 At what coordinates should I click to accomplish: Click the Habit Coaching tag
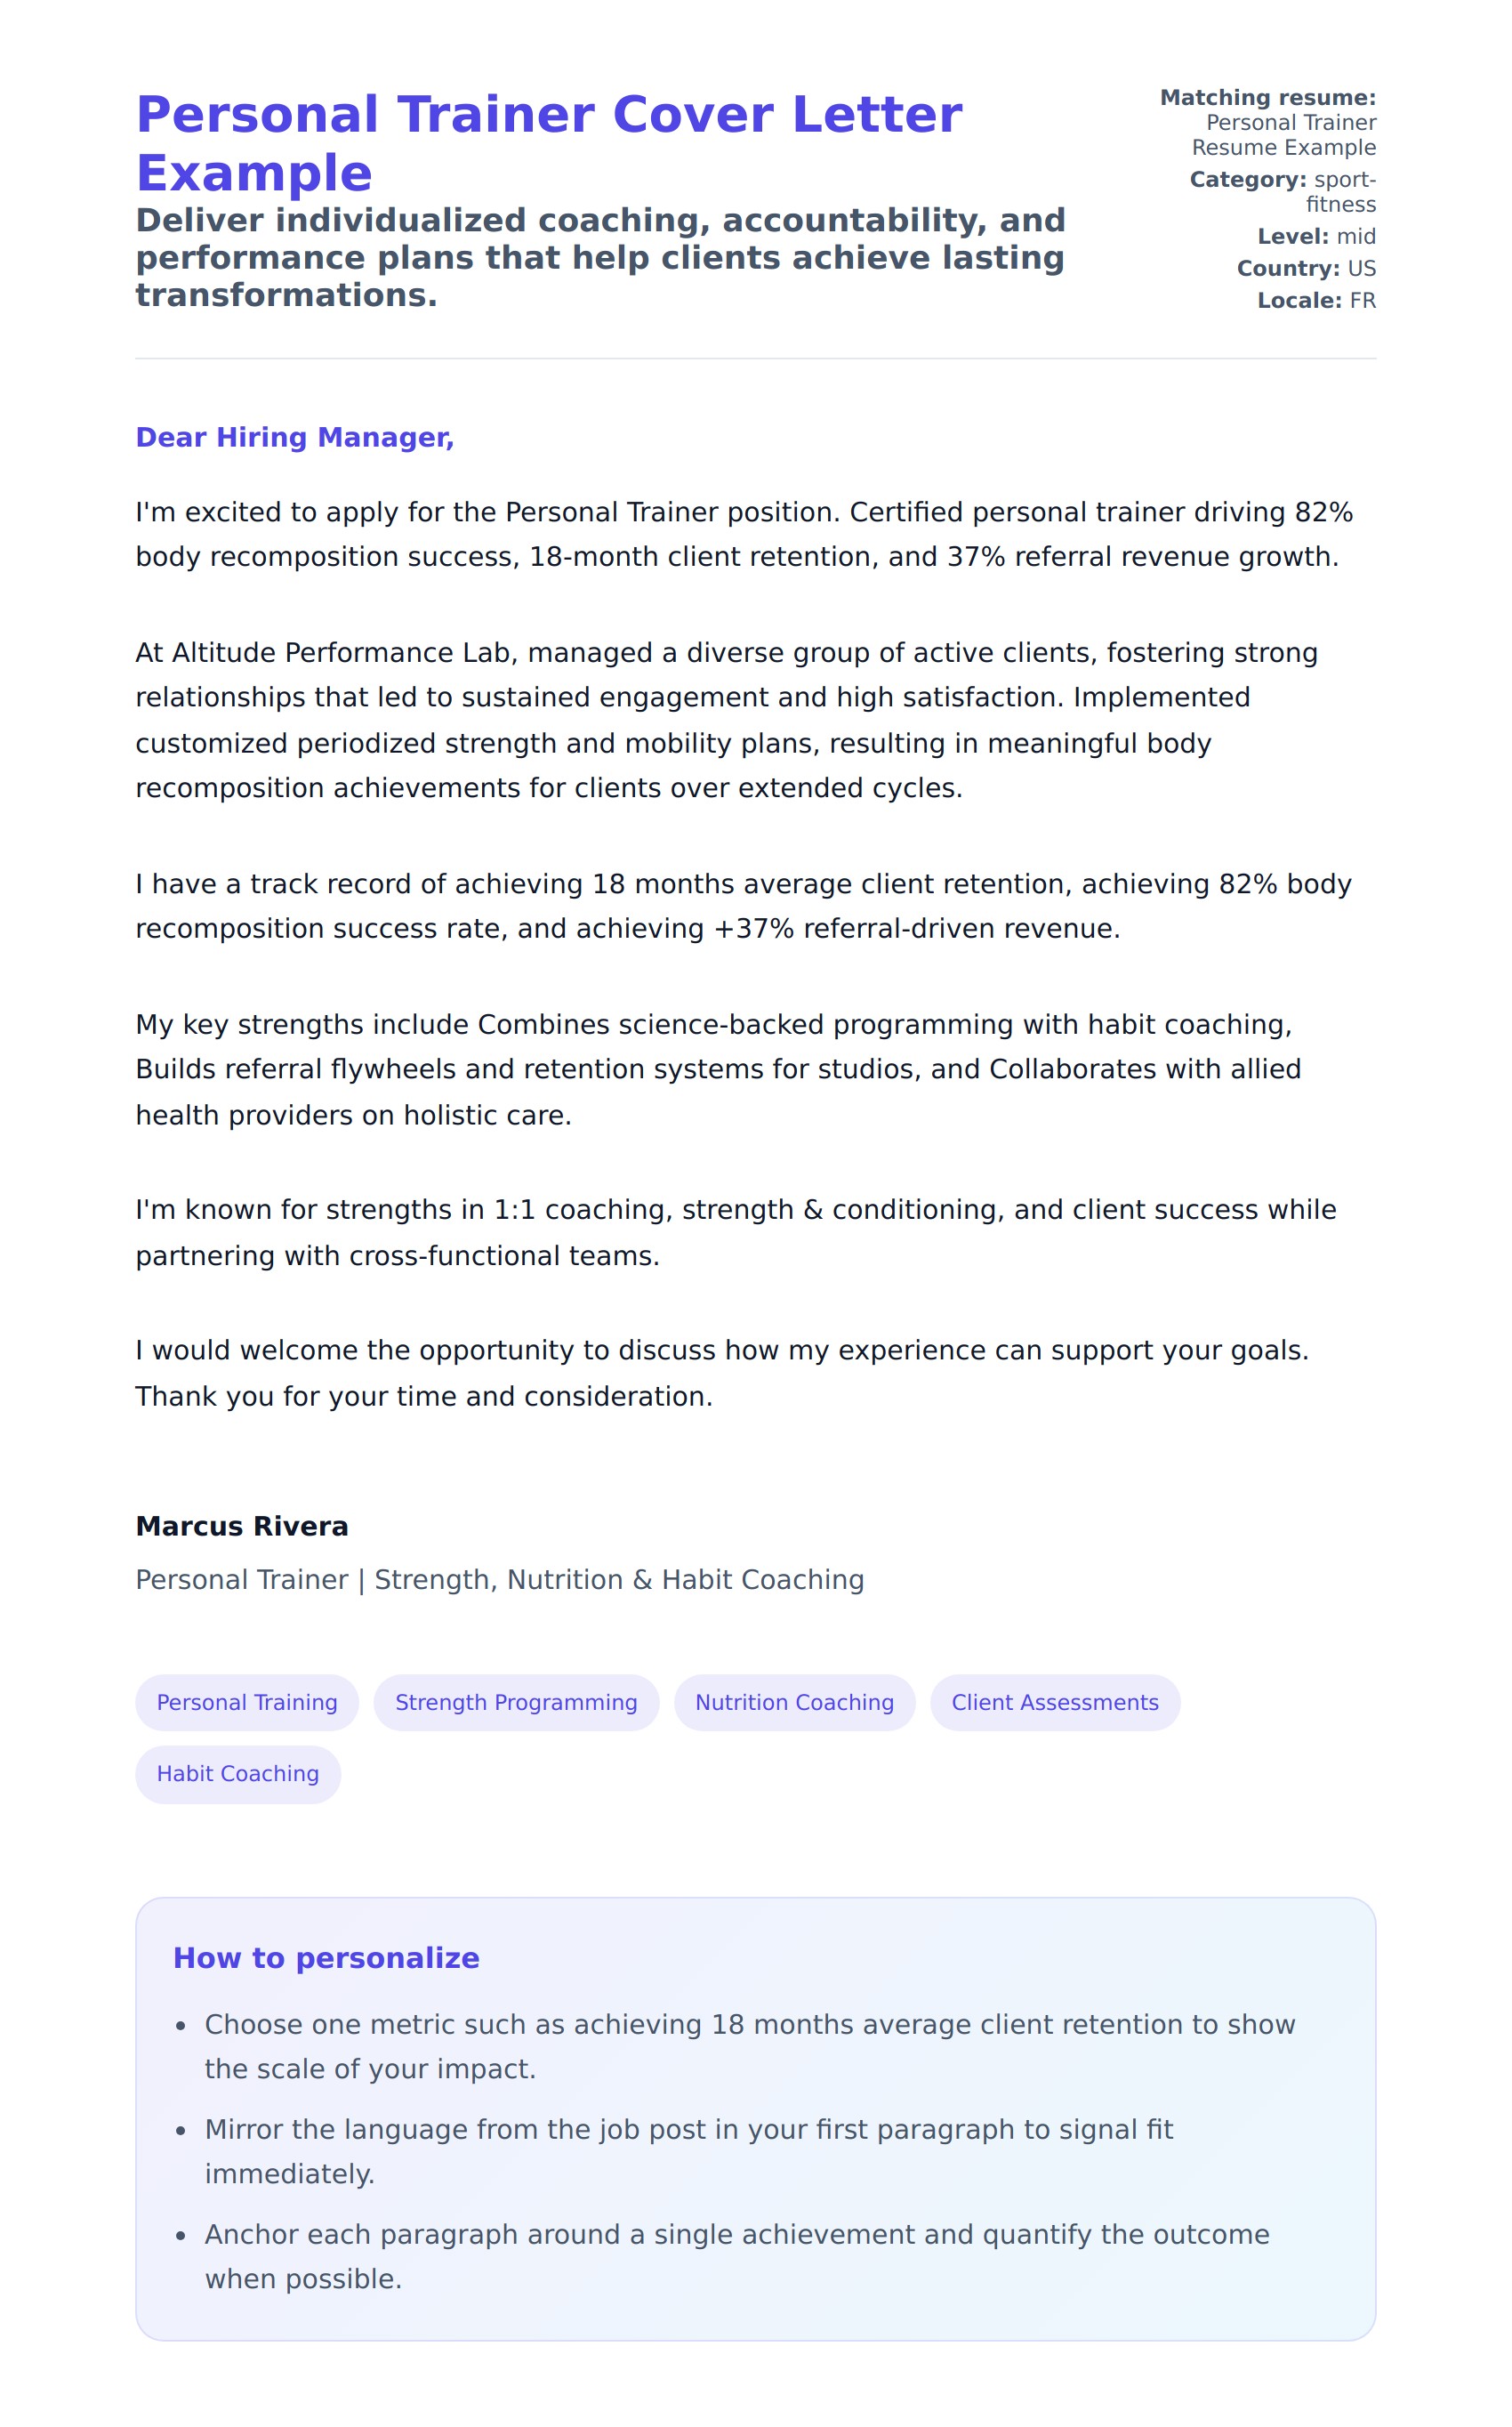pos(238,1773)
